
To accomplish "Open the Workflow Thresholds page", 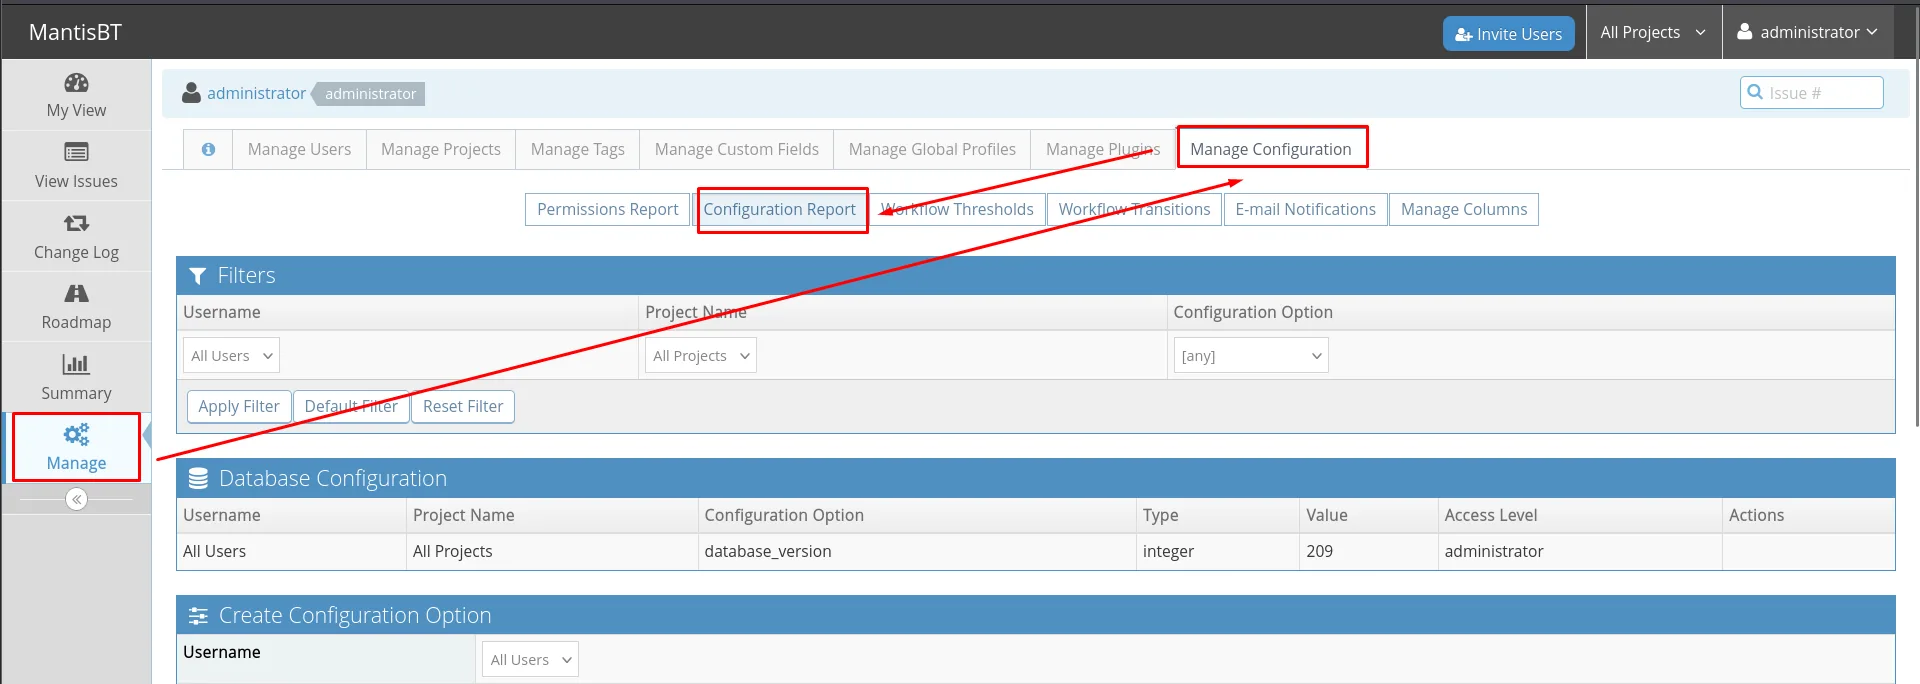I will (x=957, y=209).
